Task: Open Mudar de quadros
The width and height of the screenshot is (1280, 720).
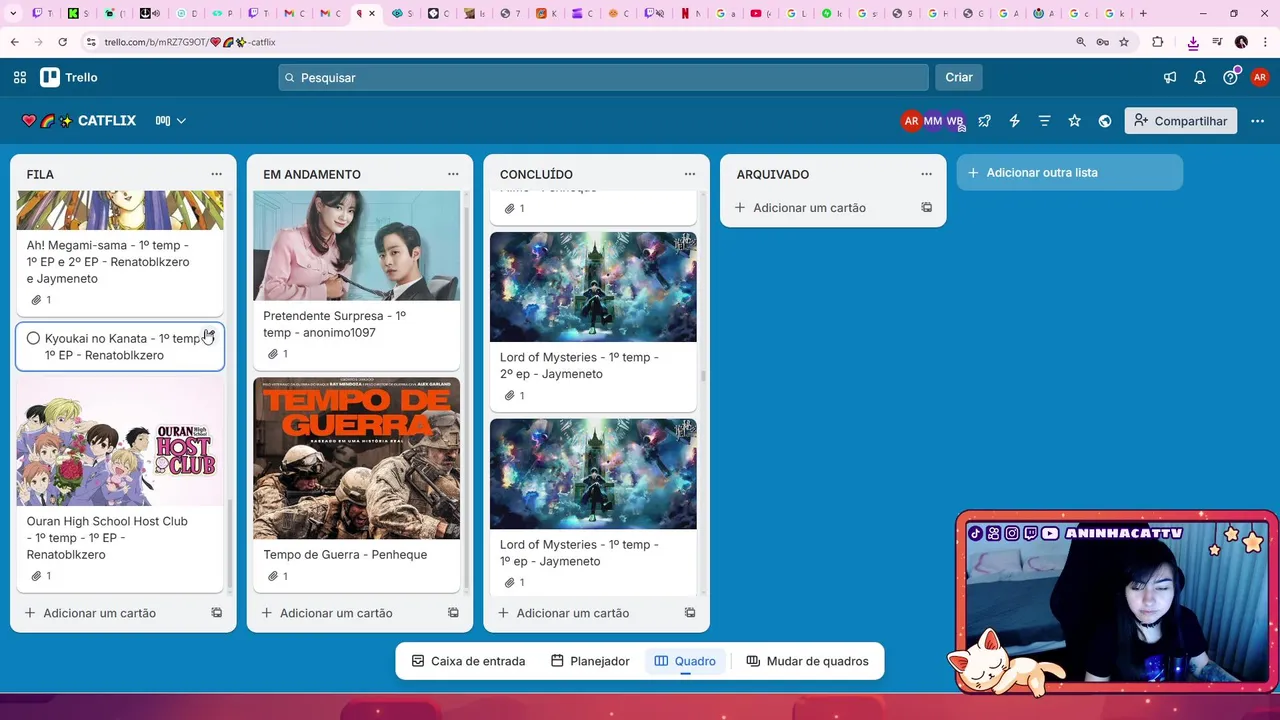Action: coord(807,661)
